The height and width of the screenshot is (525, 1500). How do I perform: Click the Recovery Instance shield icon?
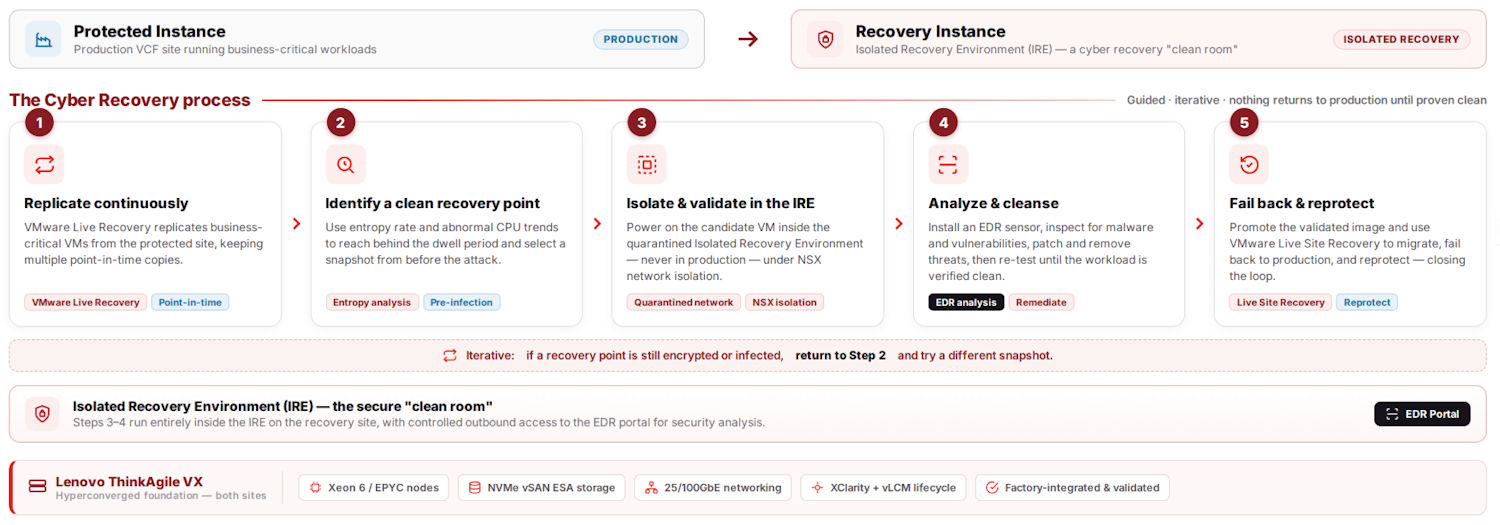pyautogui.click(x=825, y=39)
